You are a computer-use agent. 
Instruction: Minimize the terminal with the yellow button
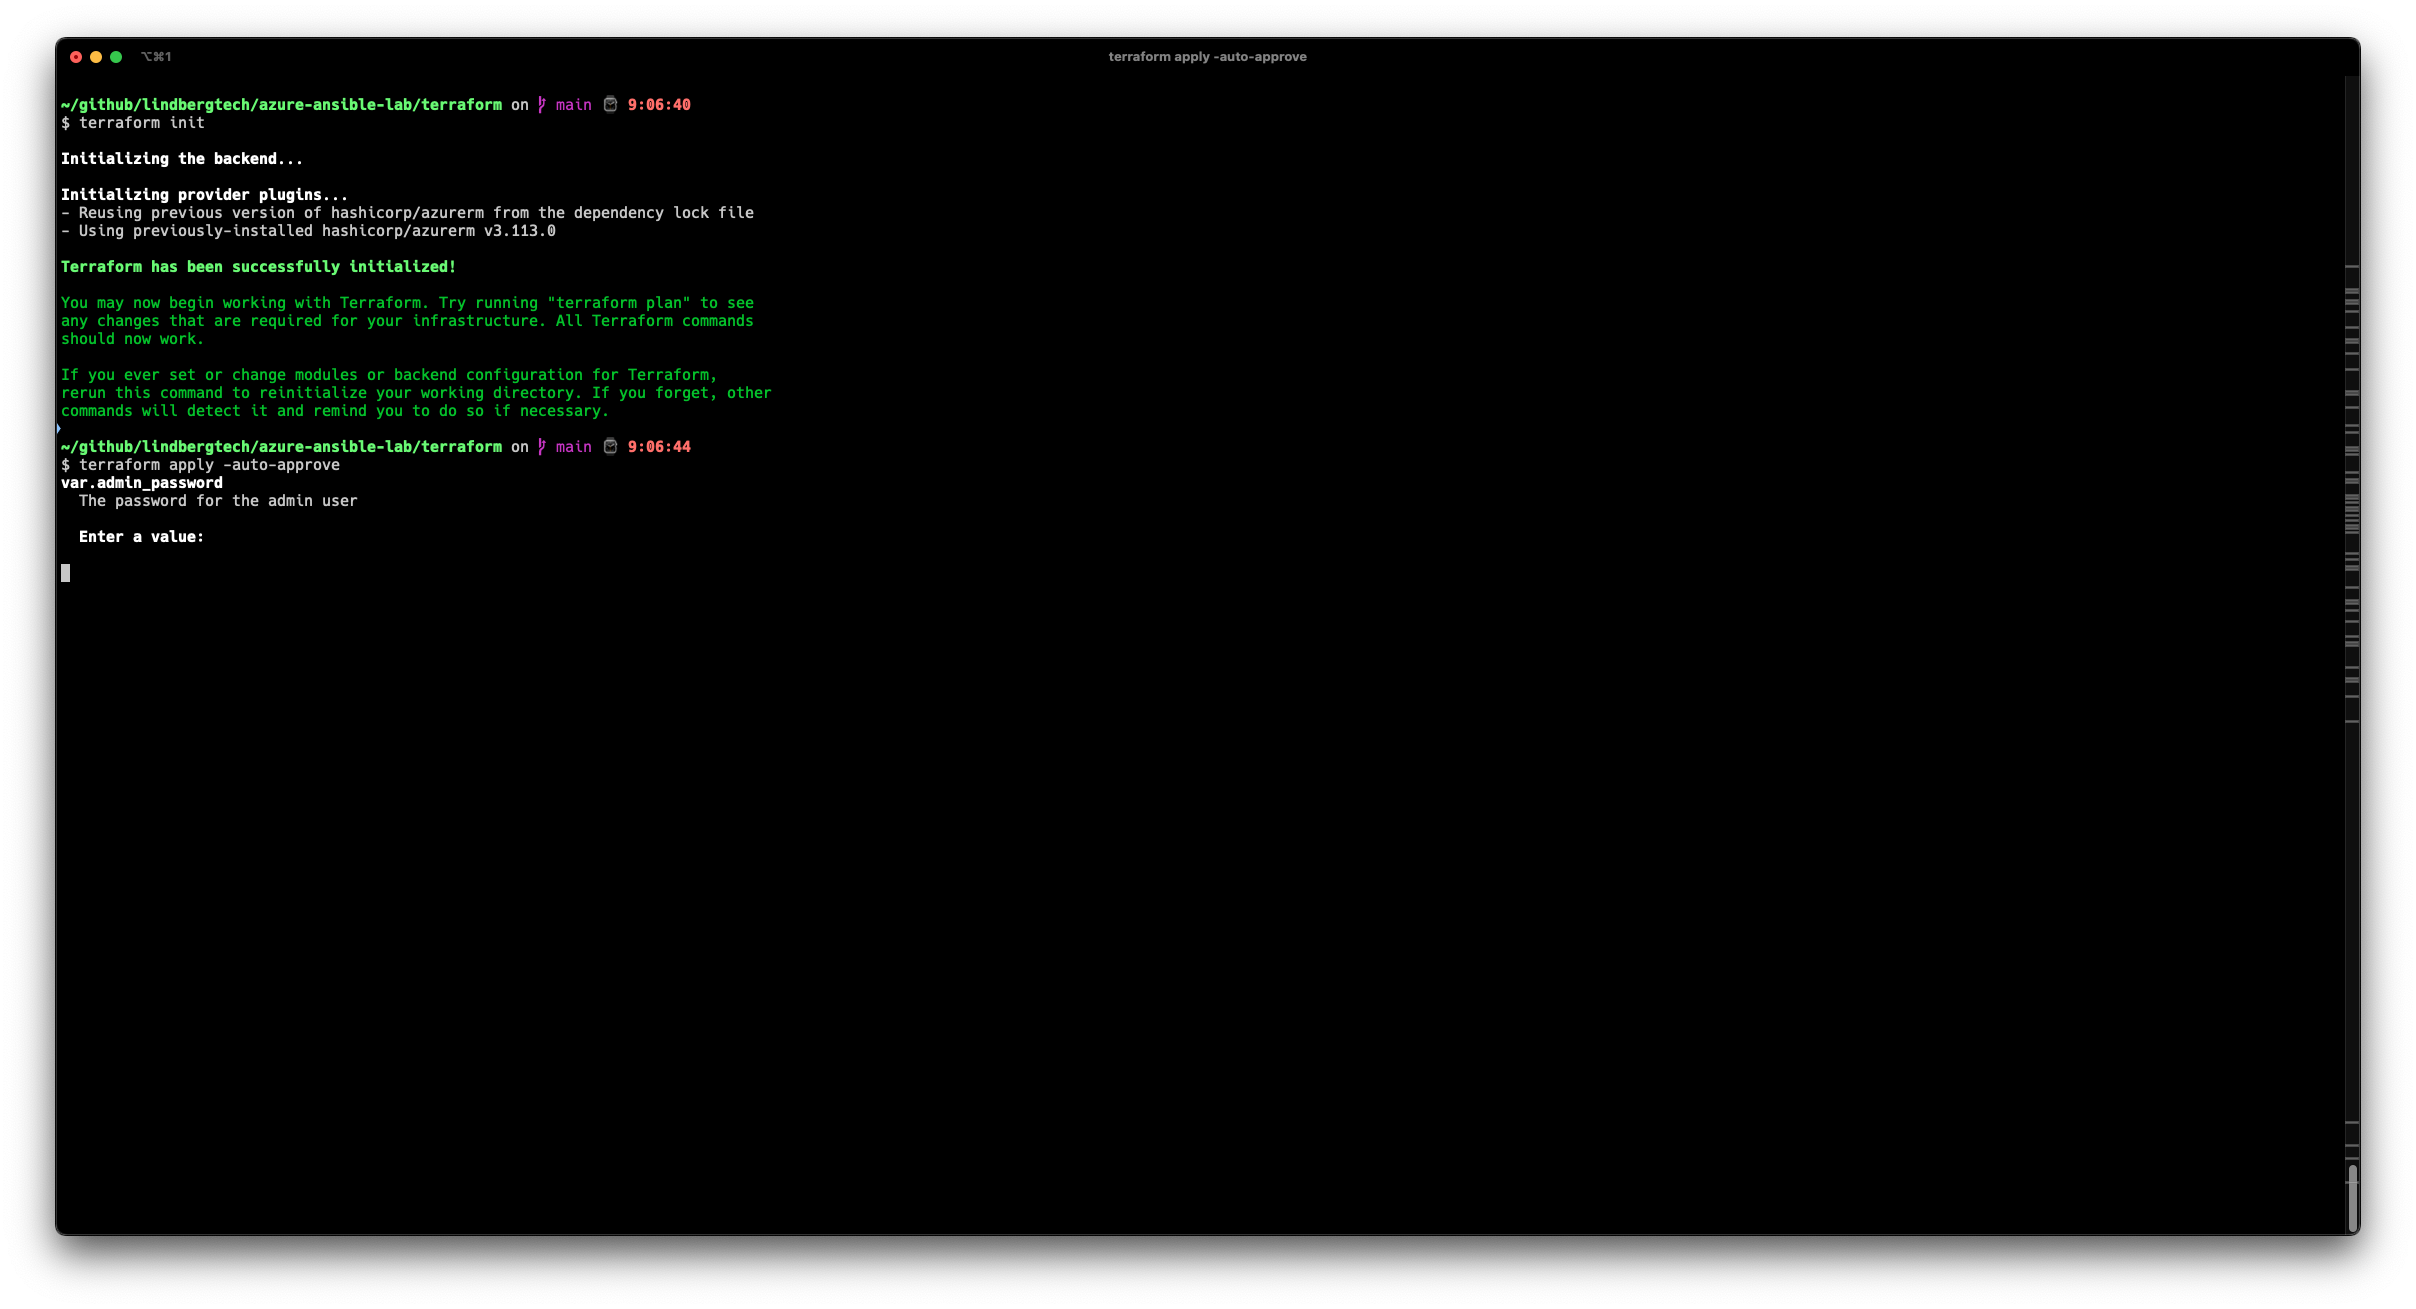tap(96, 57)
